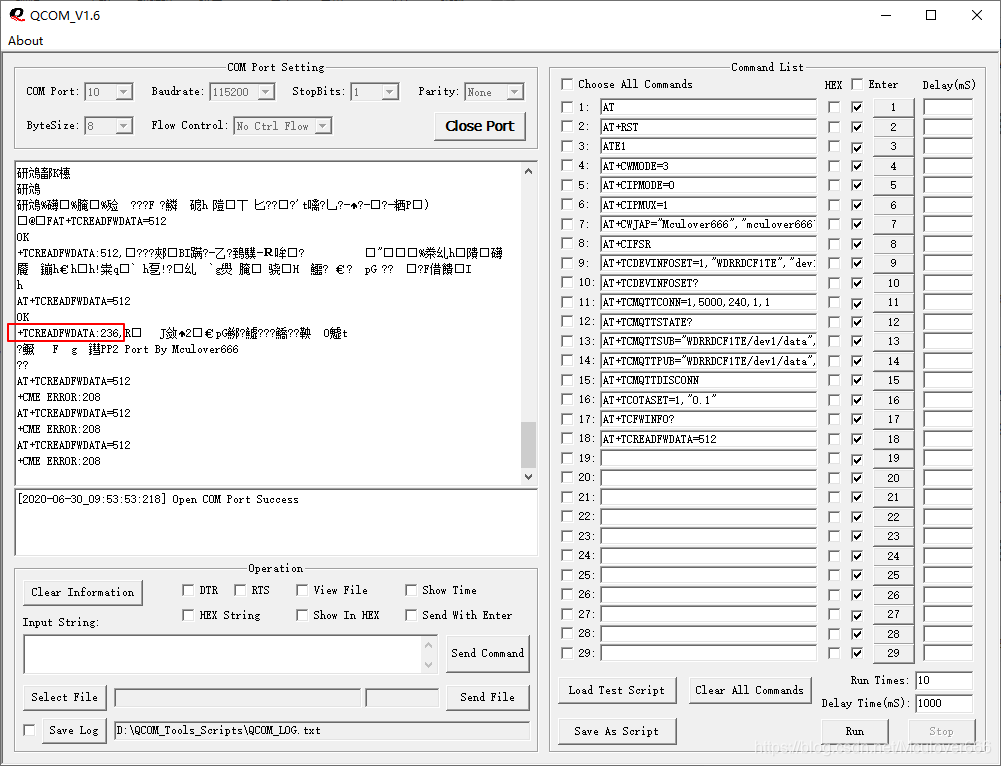Click Save As Script button
This screenshot has width=1001, height=766.
click(x=617, y=732)
